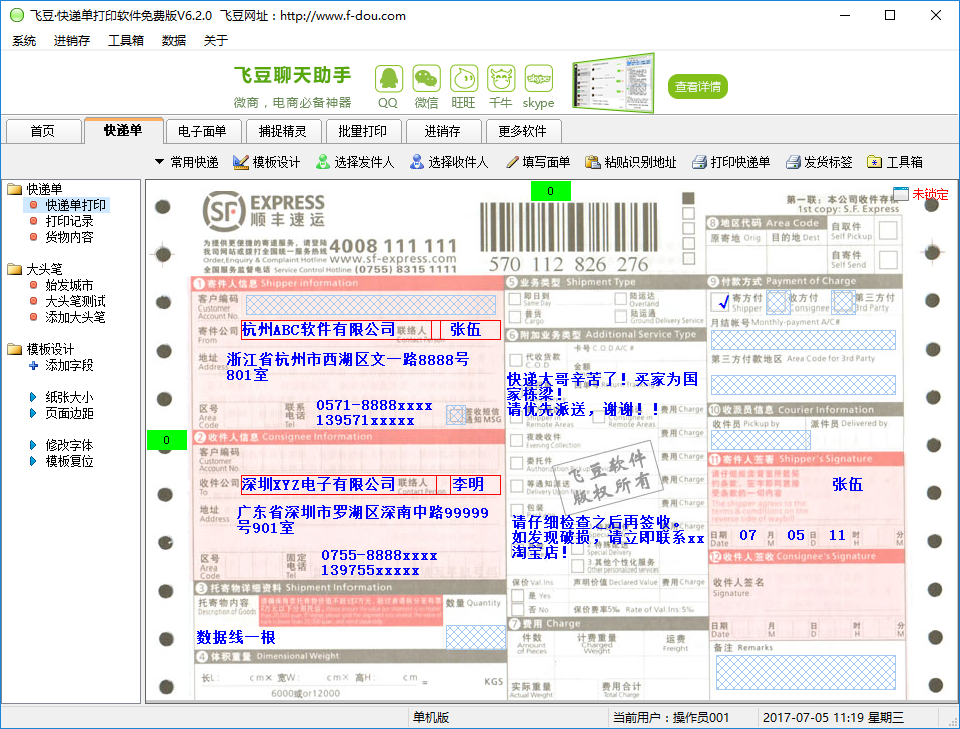Click the green left offset value box
This screenshot has width=960, height=729.
point(167,440)
